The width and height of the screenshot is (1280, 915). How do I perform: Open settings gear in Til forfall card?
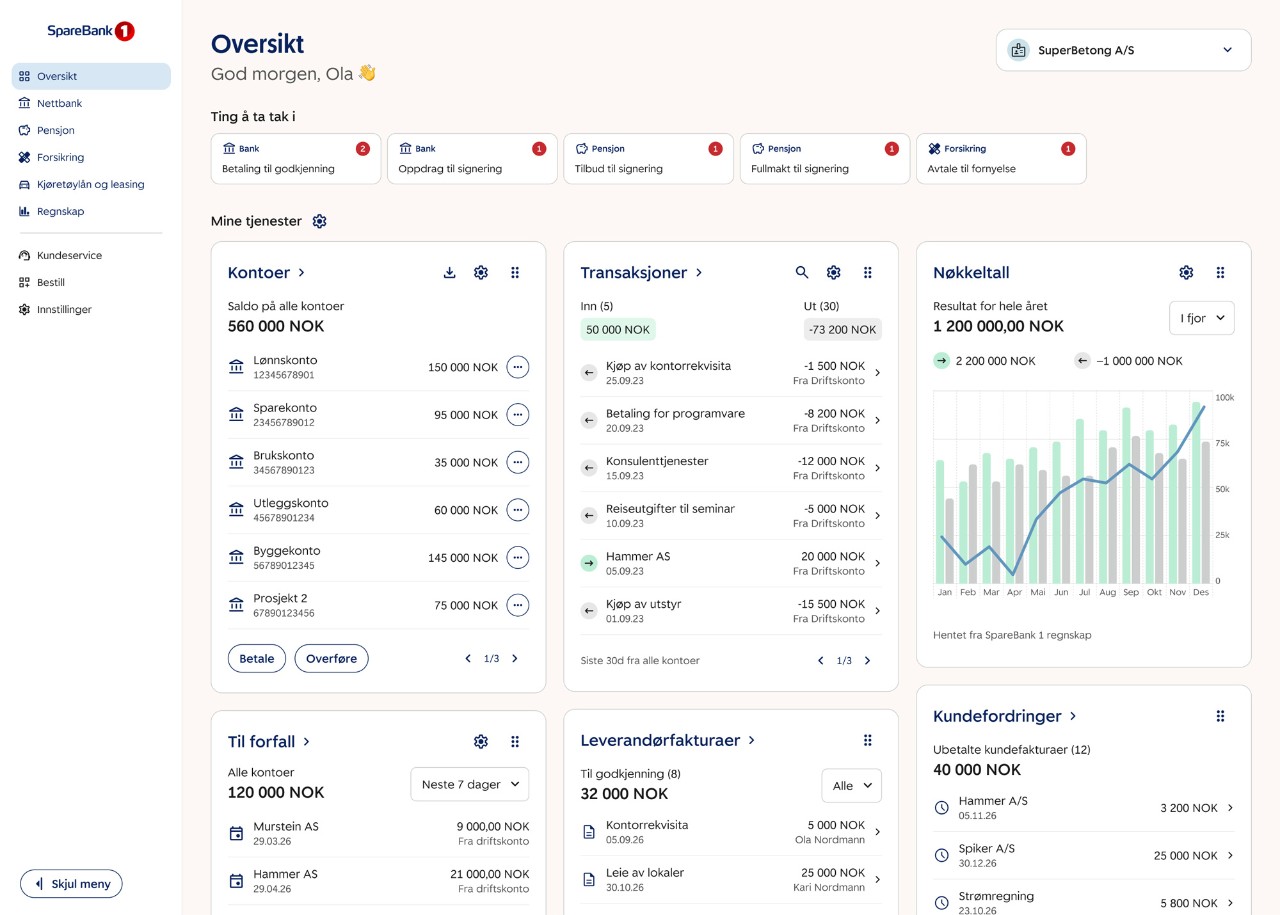[481, 742]
